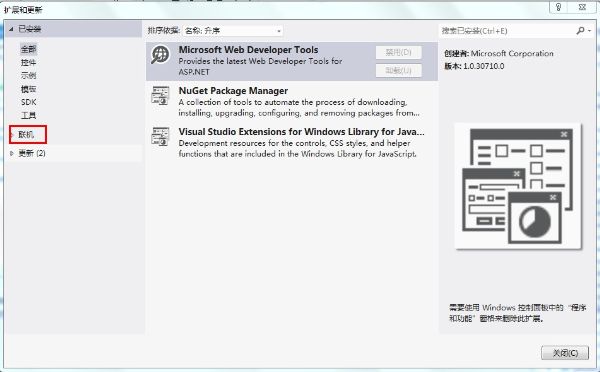Select the 工具 category
Screen dimensions: 600x372
(28, 115)
